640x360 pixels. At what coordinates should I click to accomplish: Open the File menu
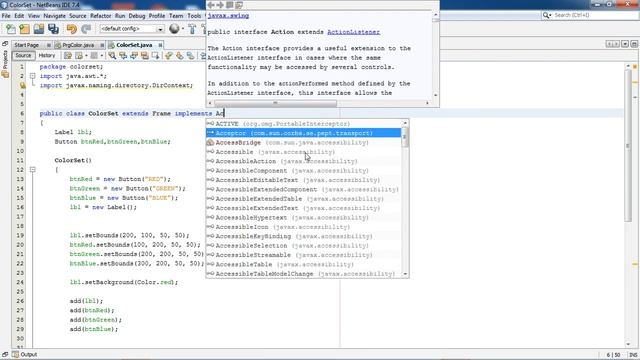click(6, 16)
